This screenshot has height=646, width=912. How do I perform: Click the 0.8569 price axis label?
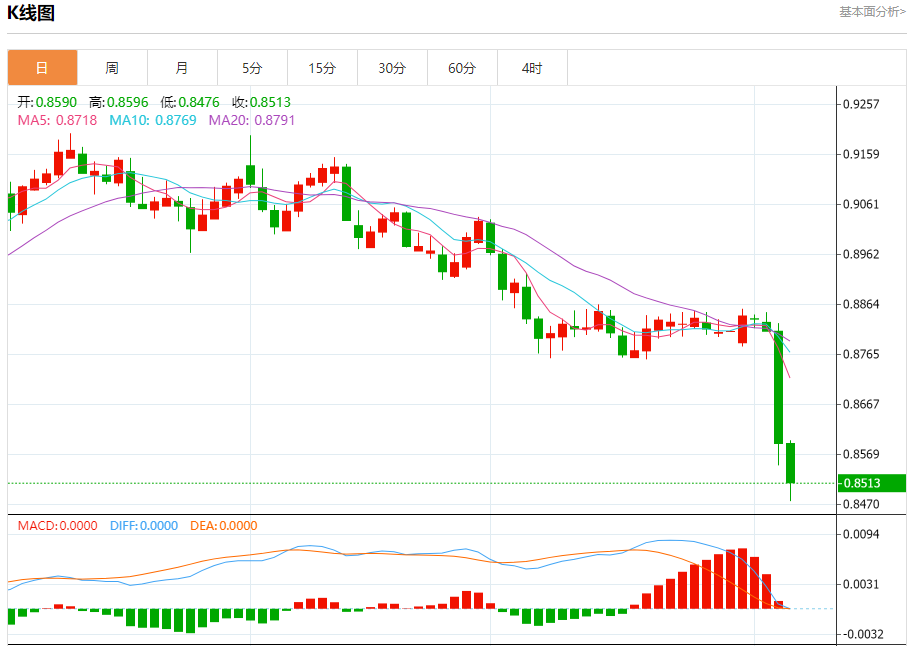(x=861, y=454)
